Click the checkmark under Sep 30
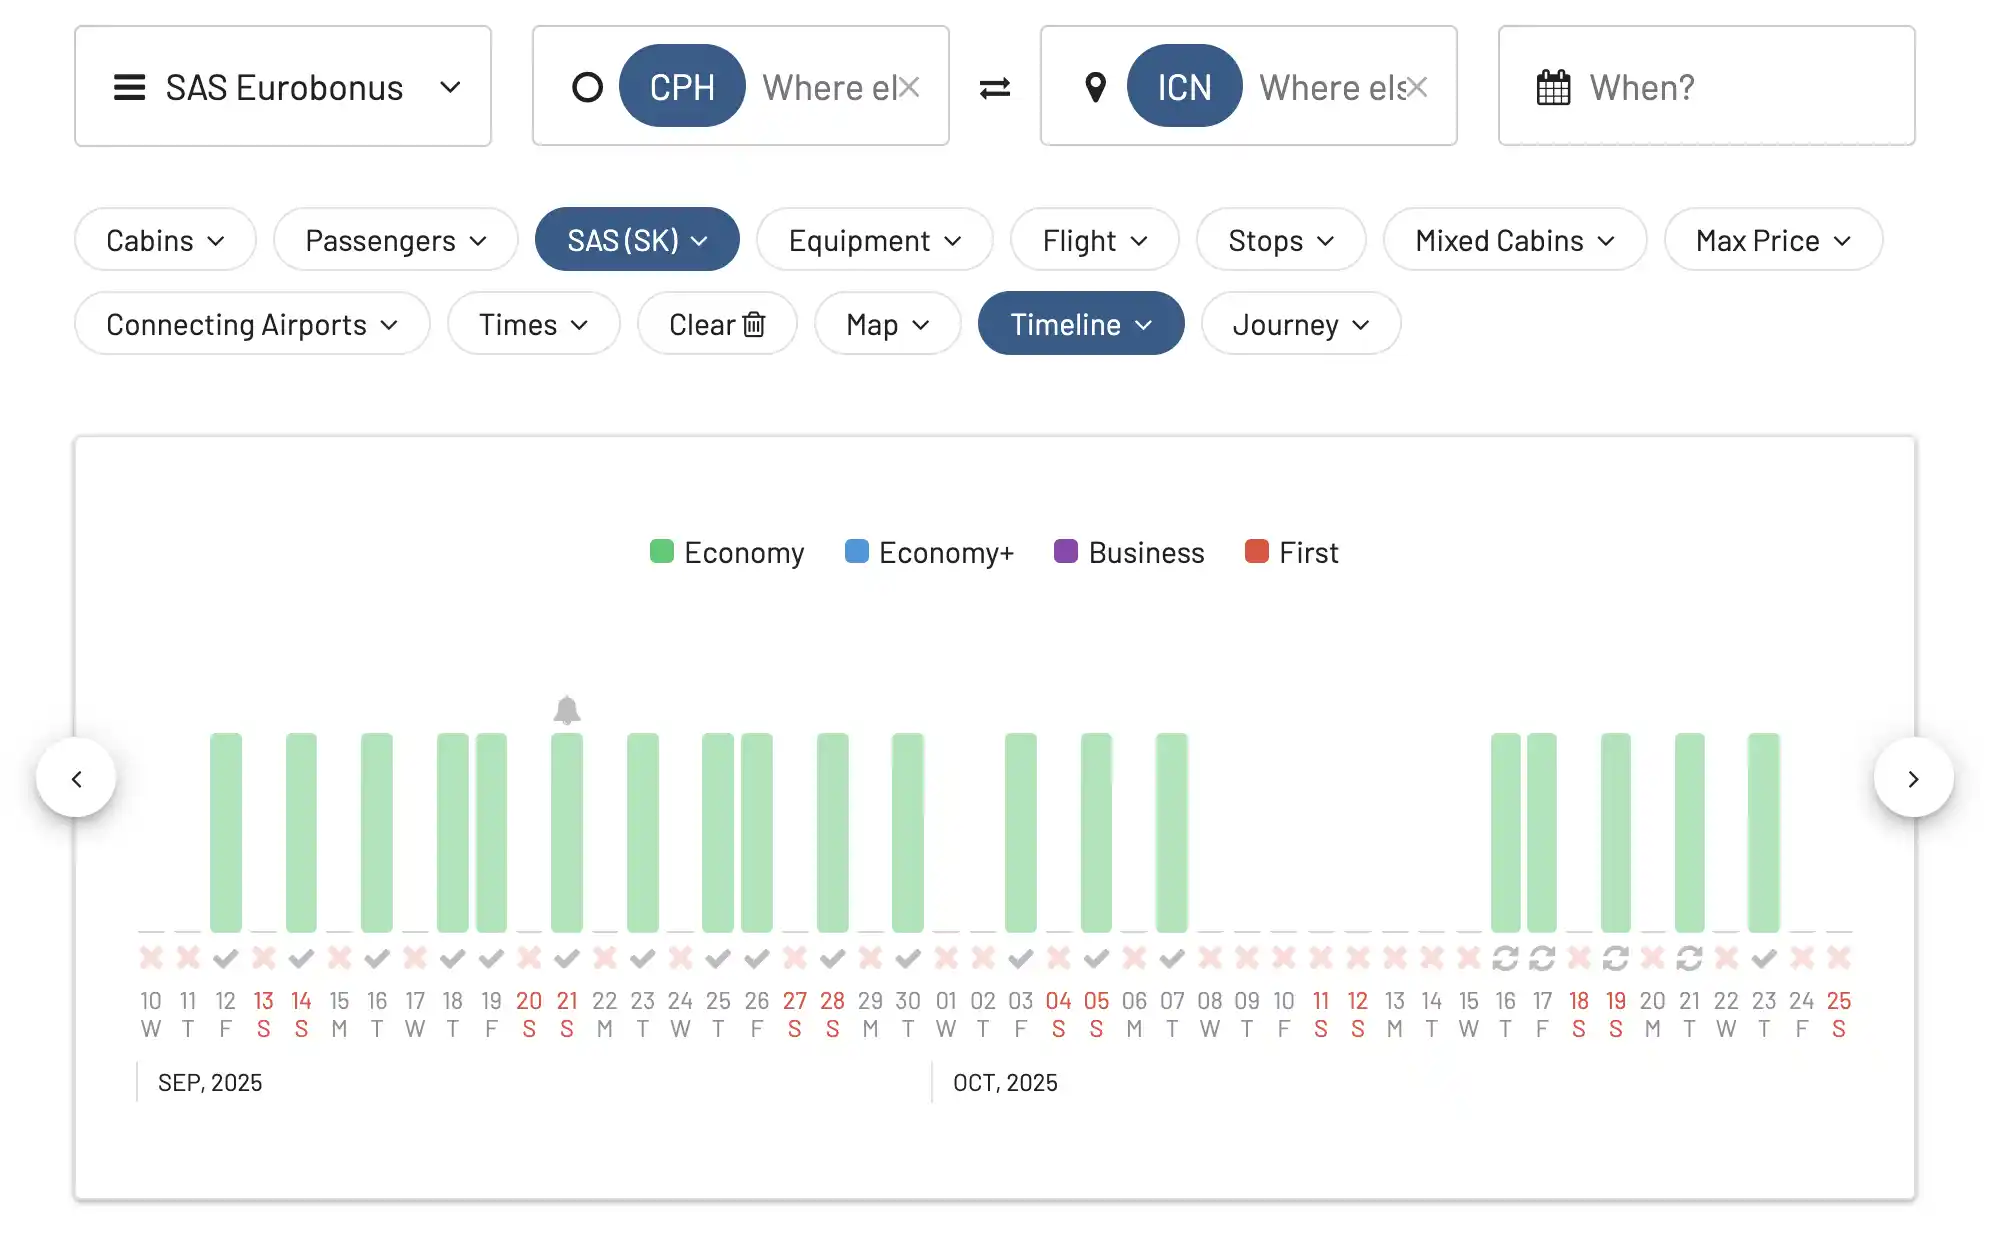Image resolution: width=2000 pixels, height=1242 pixels. tap(908, 958)
